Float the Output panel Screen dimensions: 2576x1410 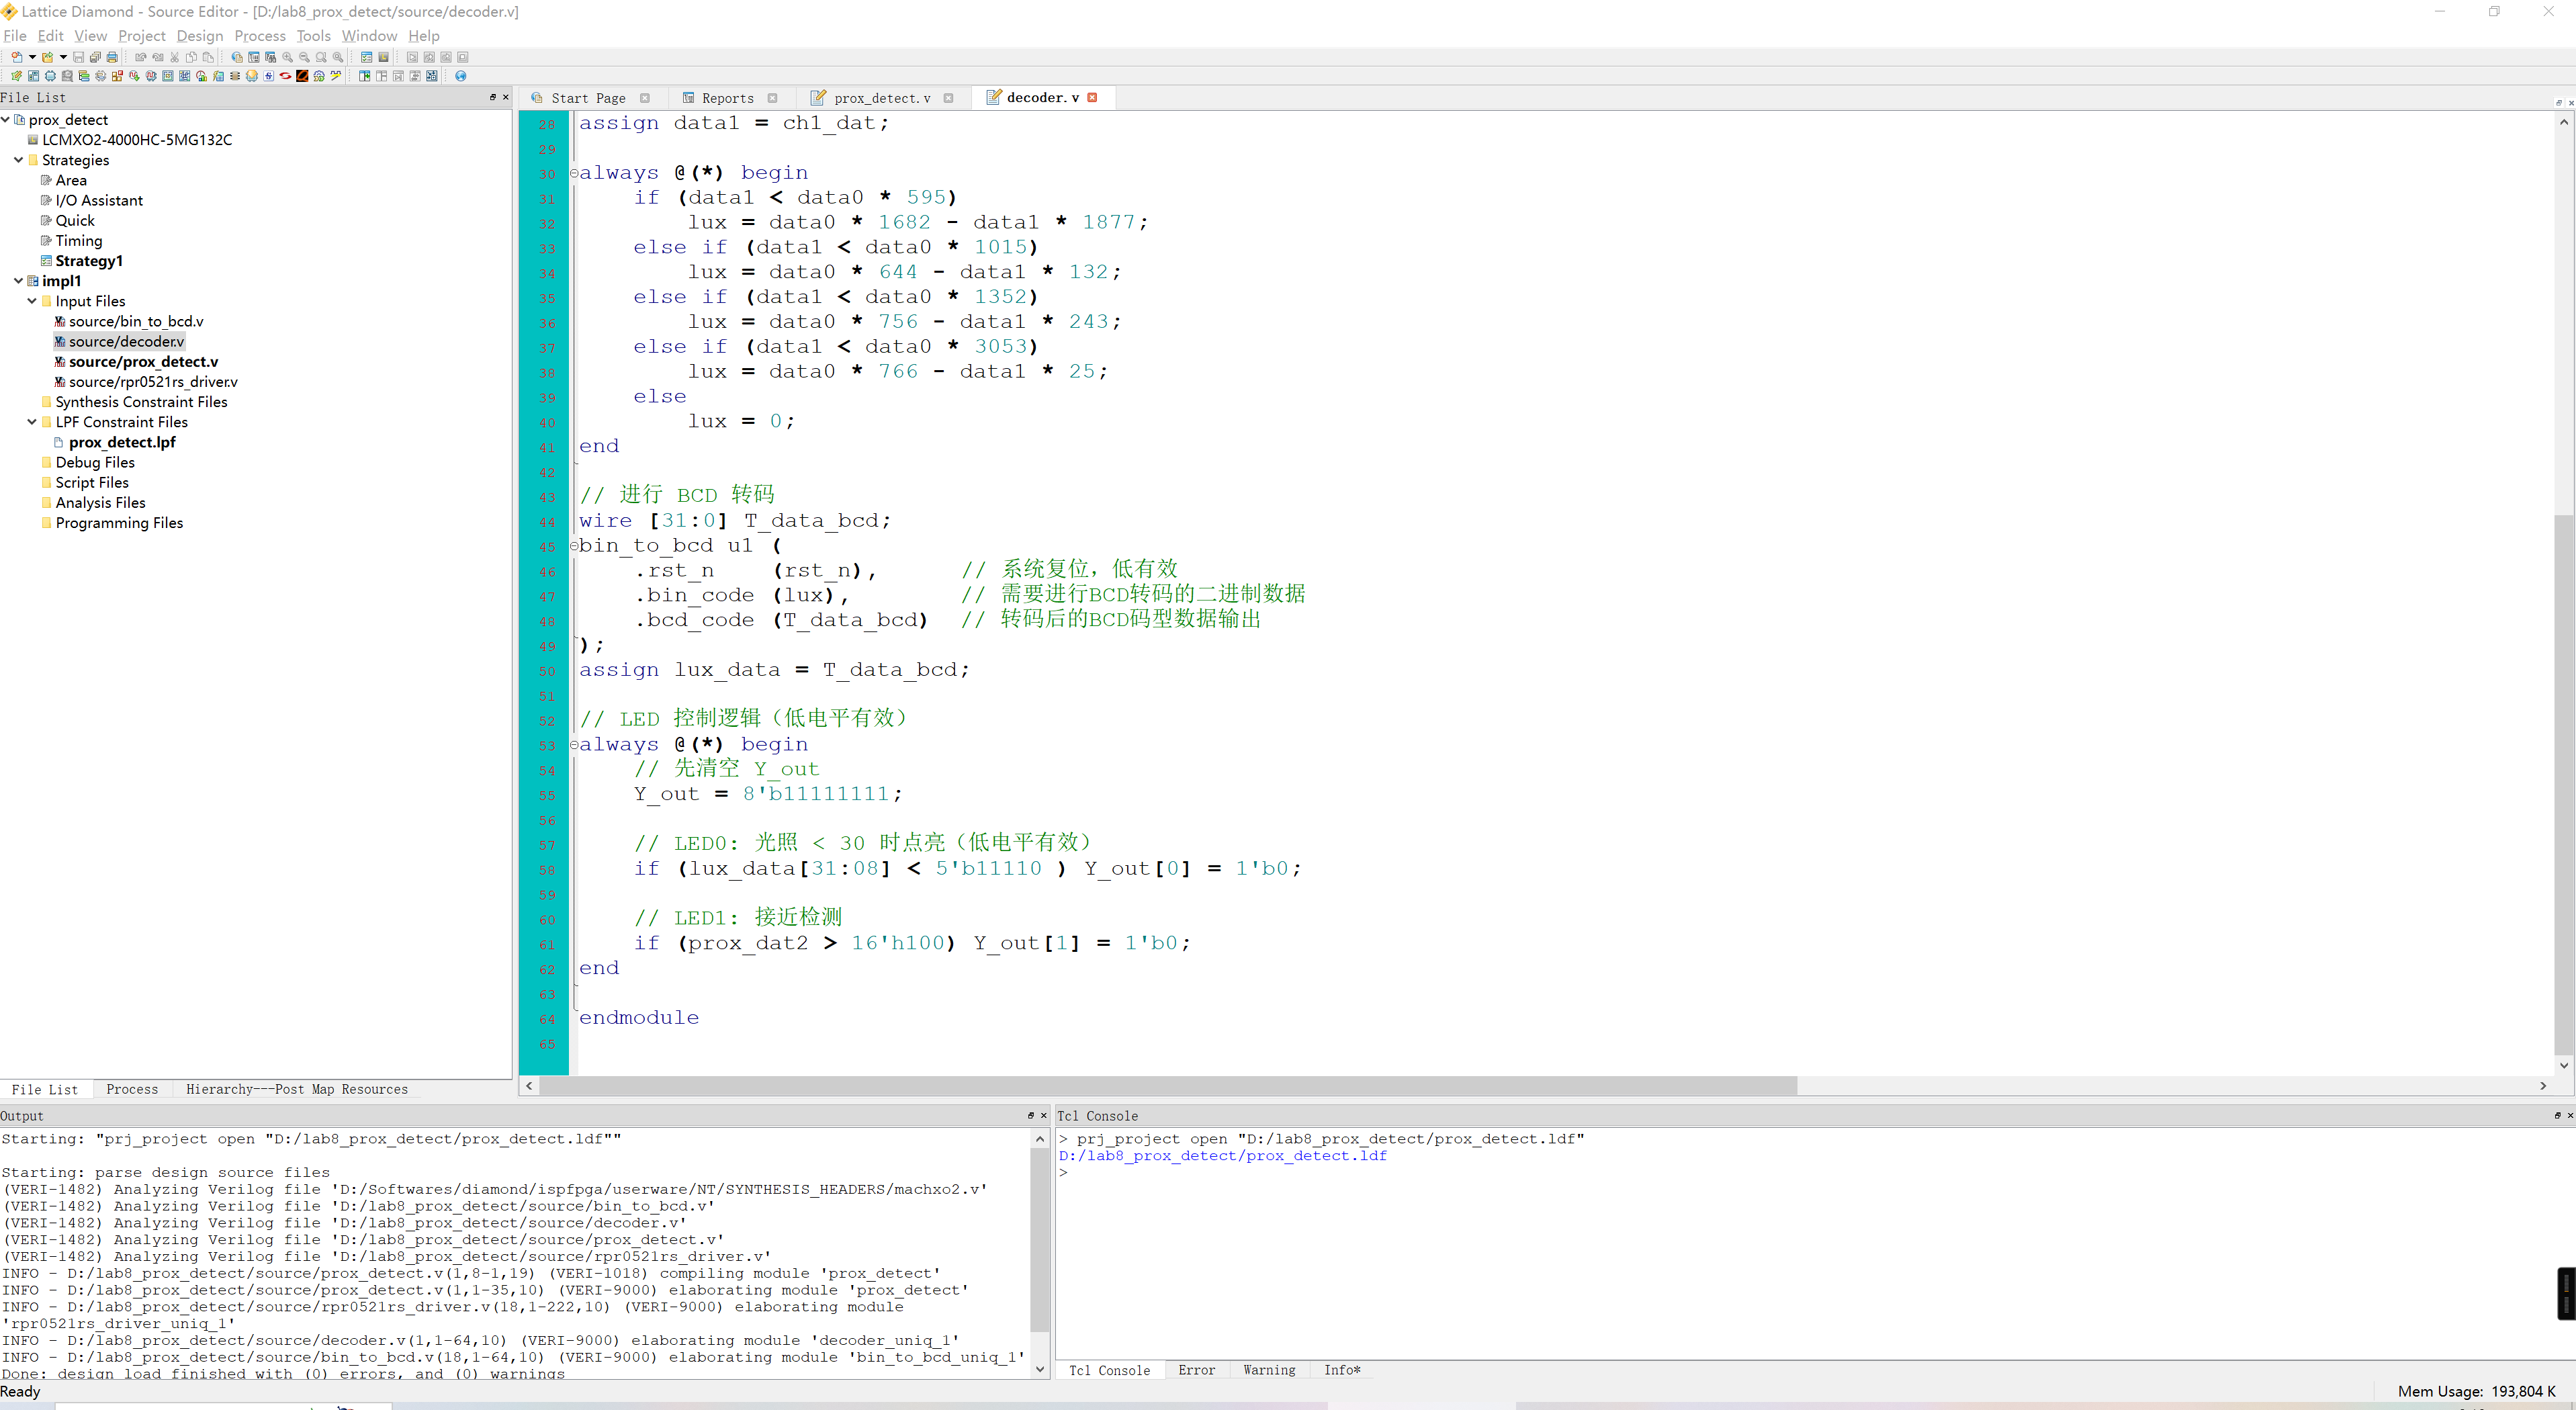[1031, 1115]
